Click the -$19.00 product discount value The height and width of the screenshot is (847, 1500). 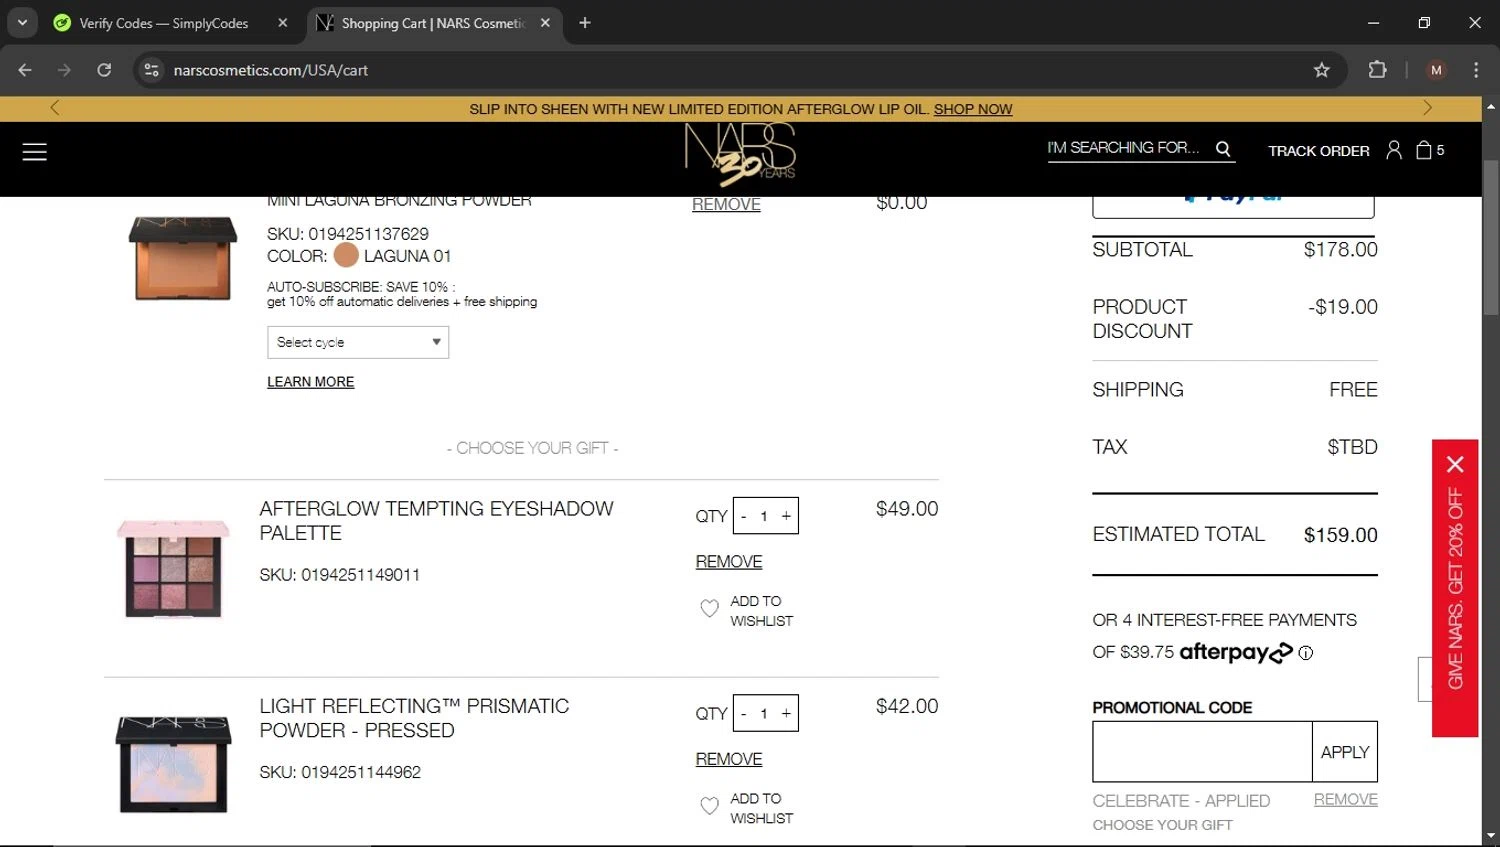pos(1343,307)
